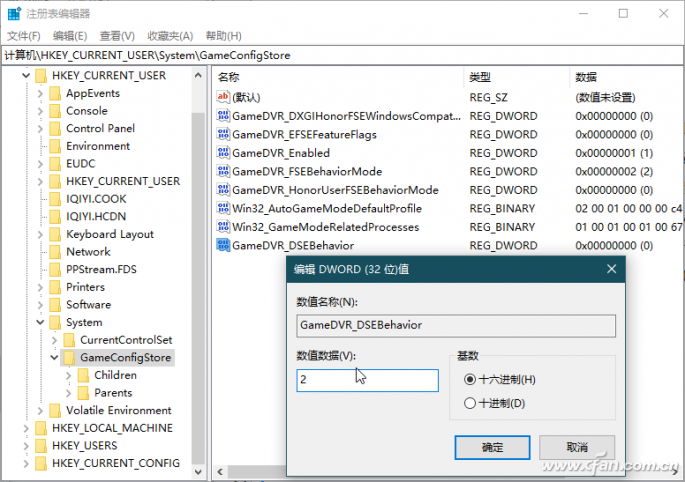Click the 0x00000002 (2) data cell
685x482 pixels.
[x=614, y=171]
